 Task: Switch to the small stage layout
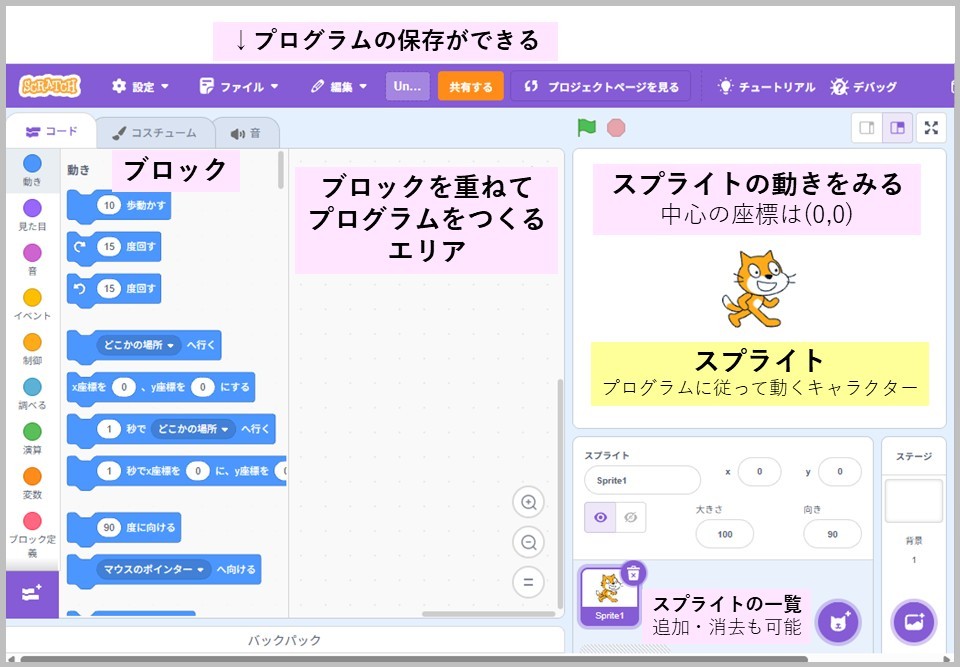pyautogui.click(x=867, y=128)
